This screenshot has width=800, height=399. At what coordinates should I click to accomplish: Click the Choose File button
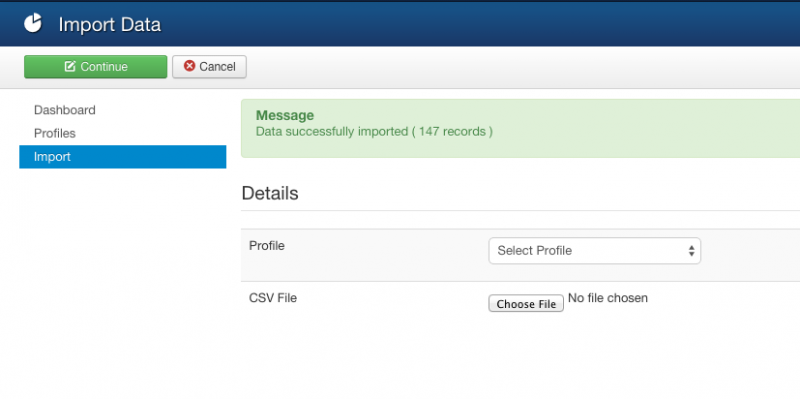(526, 304)
